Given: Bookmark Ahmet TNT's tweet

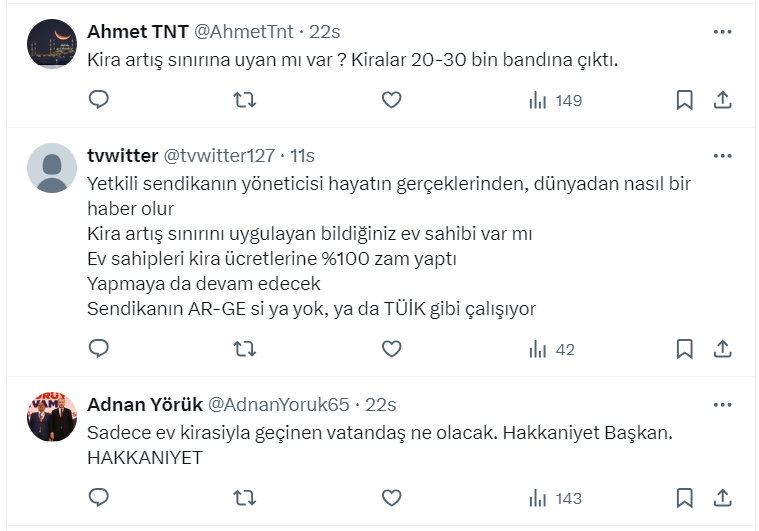Looking at the screenshot, I should (x=685, y=100).
